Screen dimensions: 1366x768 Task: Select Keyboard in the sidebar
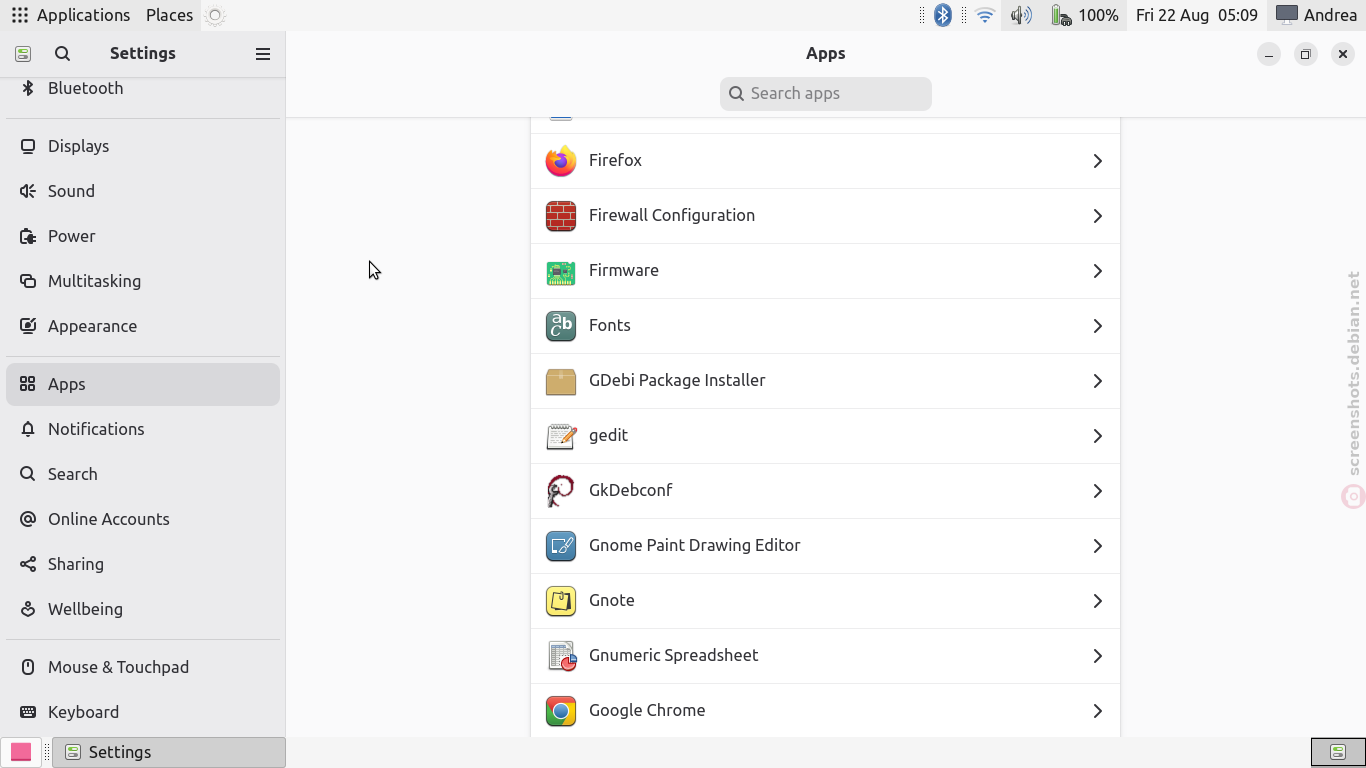[143, 712]
